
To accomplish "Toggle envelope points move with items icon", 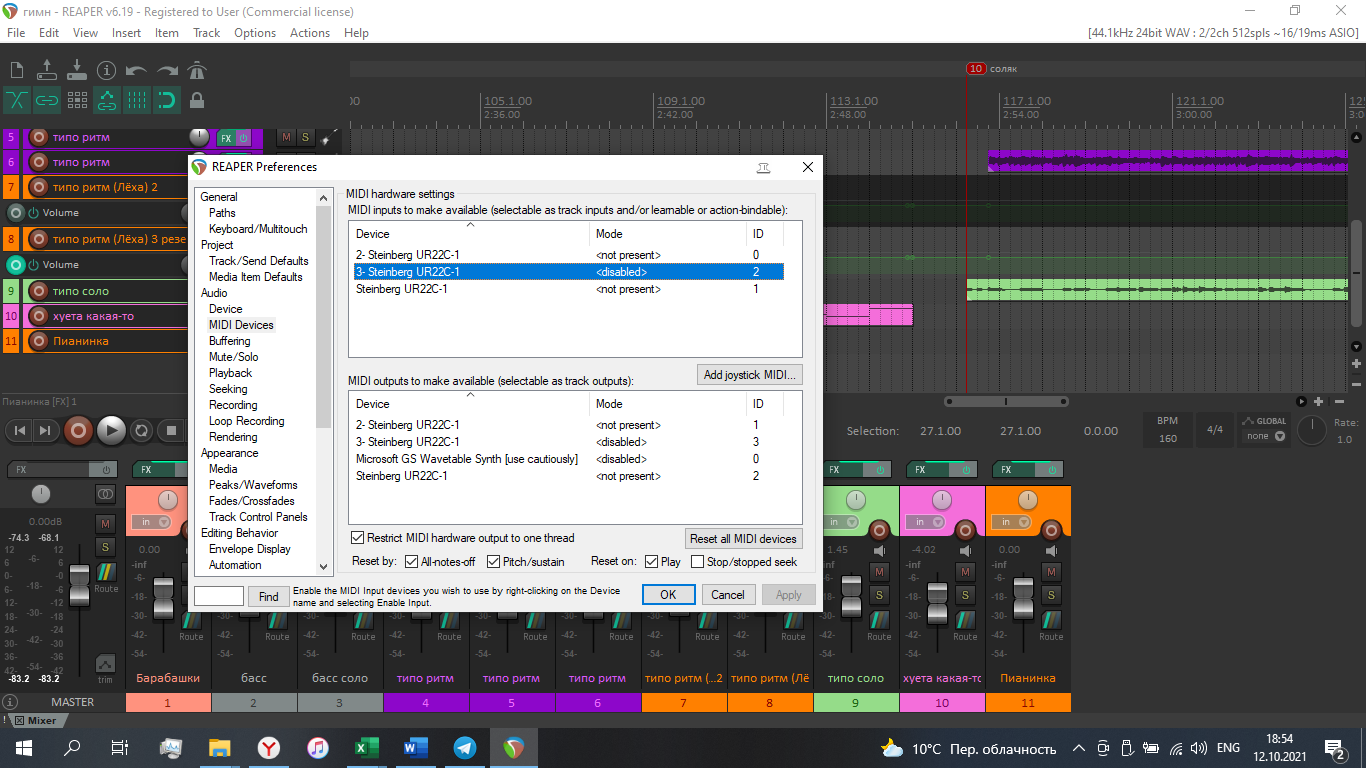I will 107,100.
